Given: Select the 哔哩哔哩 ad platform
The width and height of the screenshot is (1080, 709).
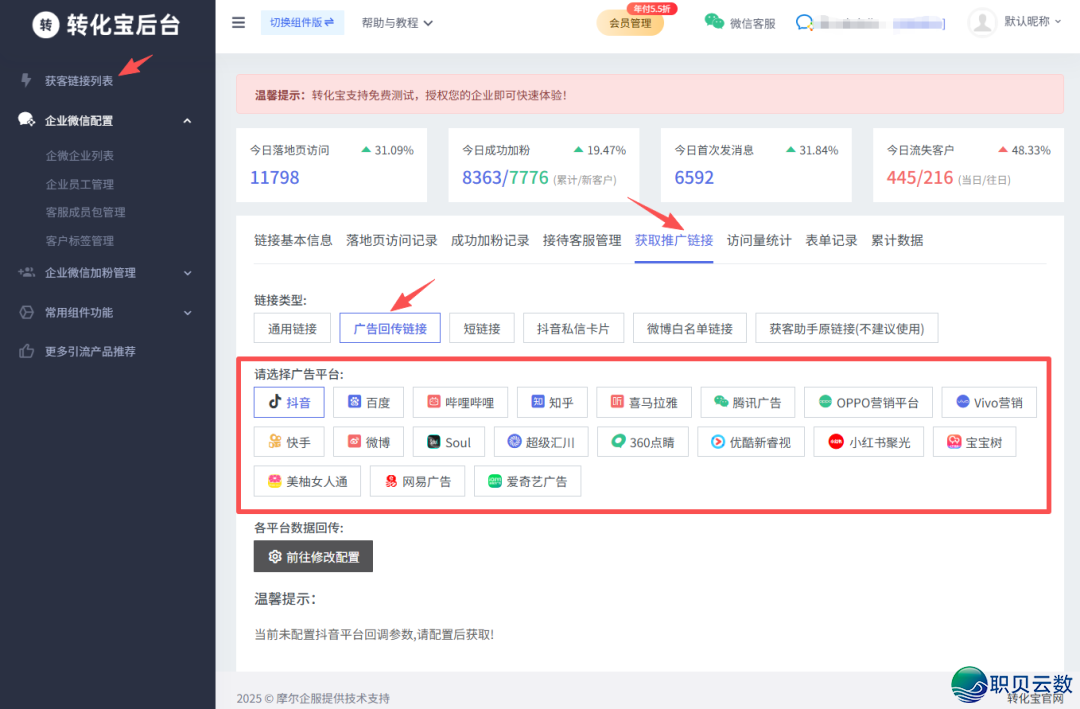Looking at the screenshot, I should click(x=462, y=402).
